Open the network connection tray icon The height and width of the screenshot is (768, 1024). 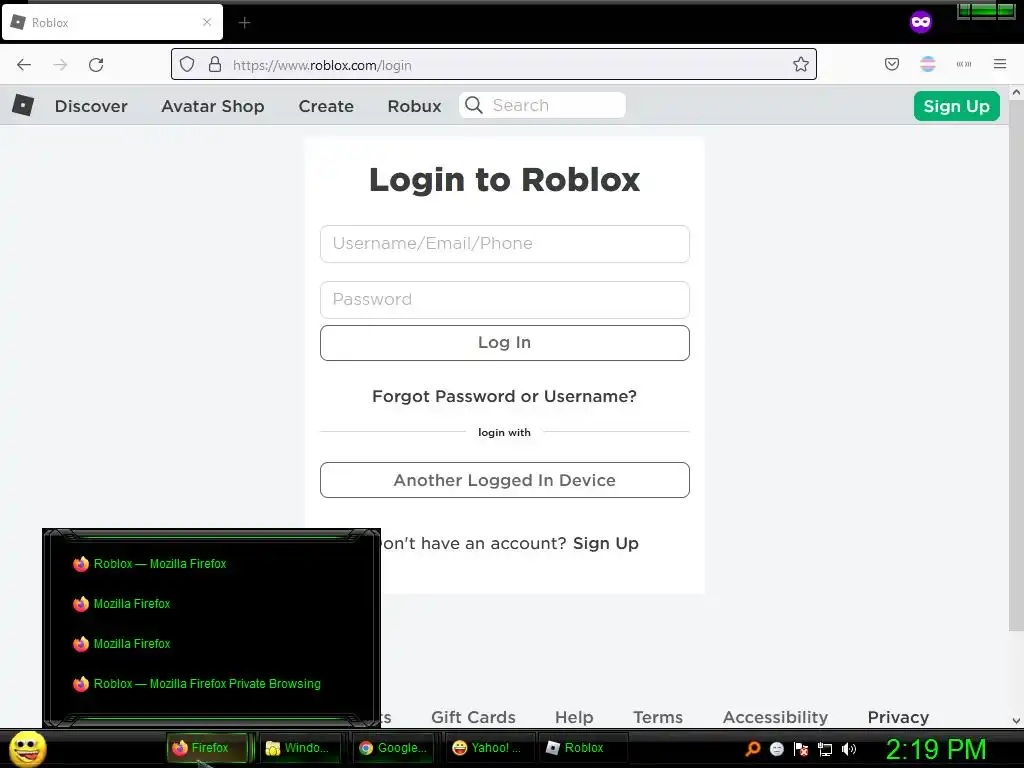click(x=825, y=749)
